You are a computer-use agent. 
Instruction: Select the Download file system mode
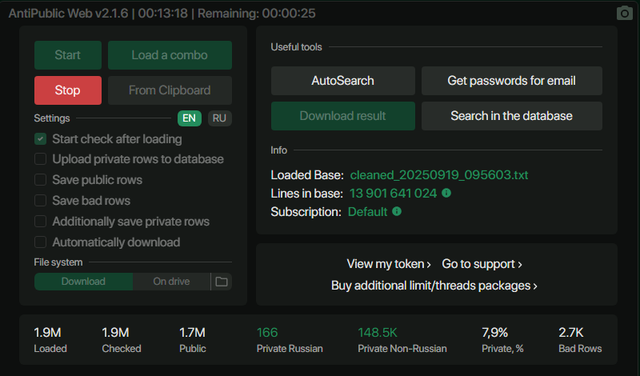[83, 282]
